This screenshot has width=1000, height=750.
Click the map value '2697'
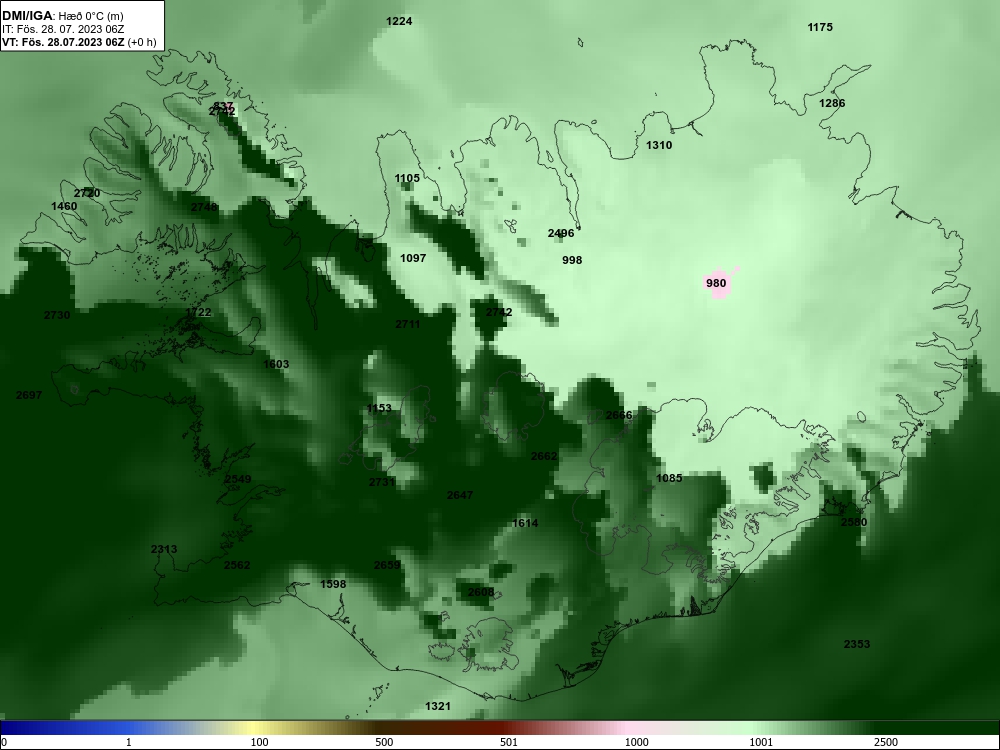point(29,395)
